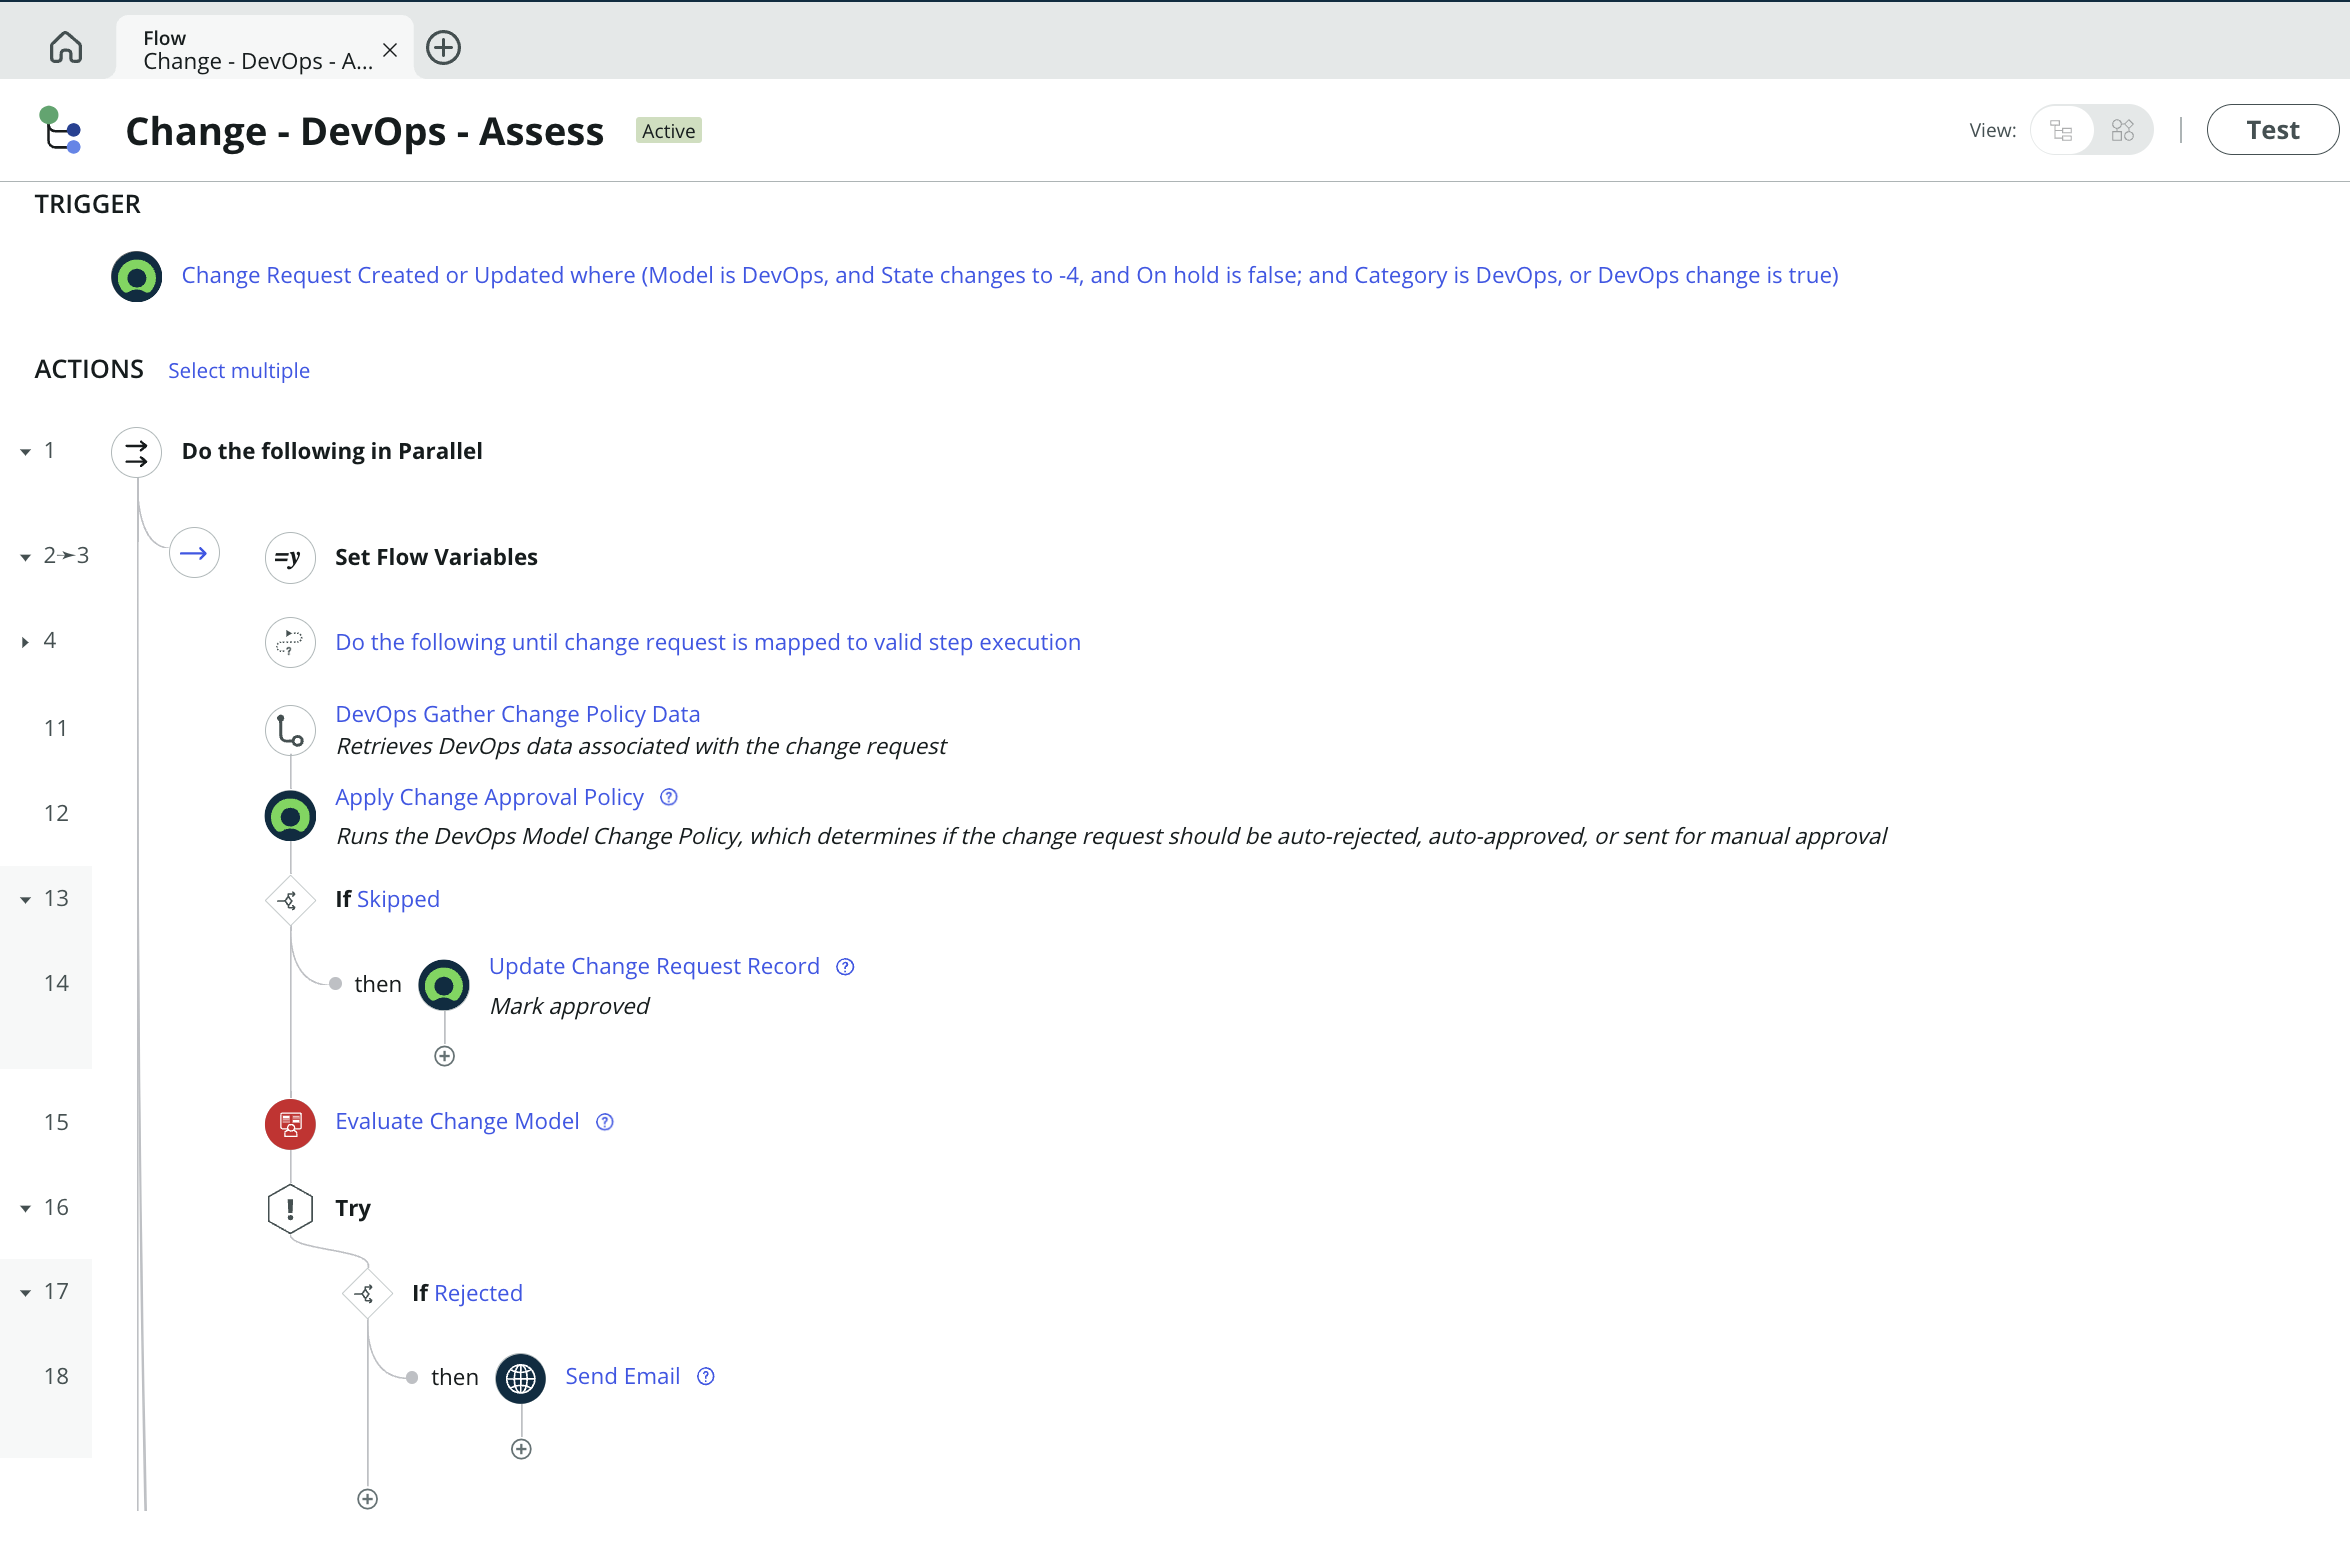
Task: Show help for Send Email
Action: click(706, 1377)
